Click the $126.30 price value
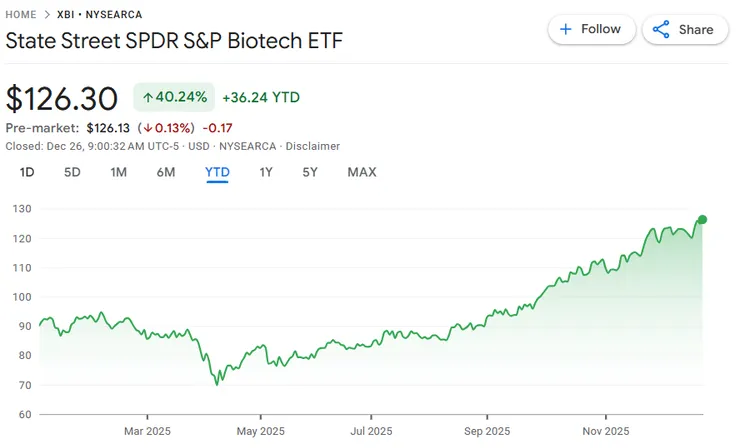 click(63, 97)
